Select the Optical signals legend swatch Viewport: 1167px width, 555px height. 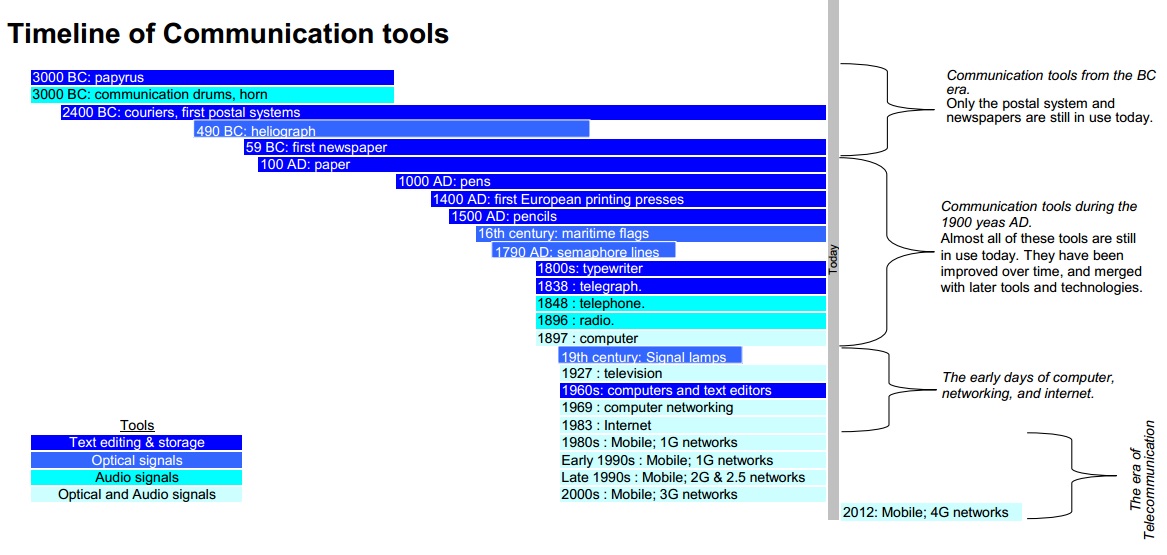click(136, 460)
